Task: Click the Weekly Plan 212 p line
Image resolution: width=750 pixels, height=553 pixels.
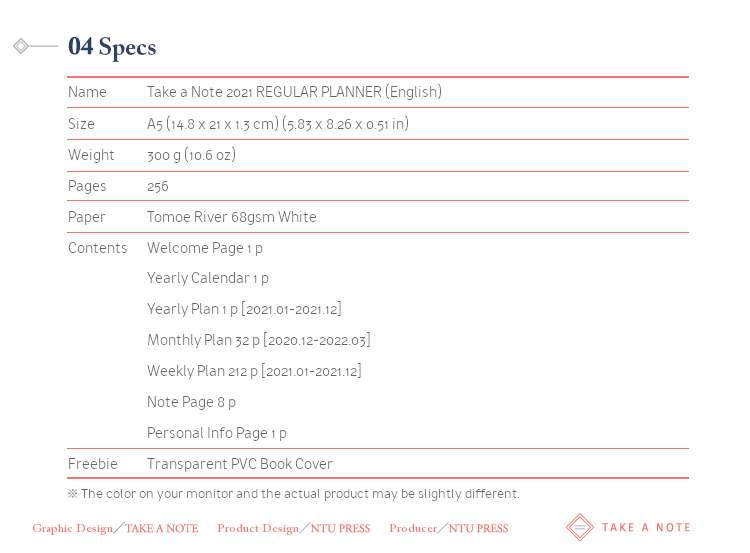Action: [254, 371]
